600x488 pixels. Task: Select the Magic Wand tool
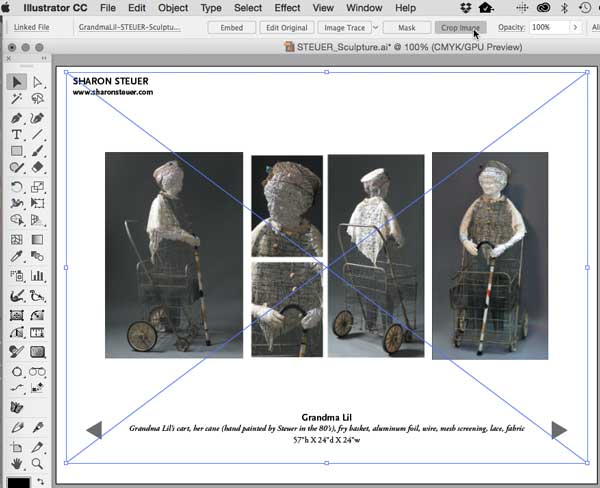tap(16, 99)
